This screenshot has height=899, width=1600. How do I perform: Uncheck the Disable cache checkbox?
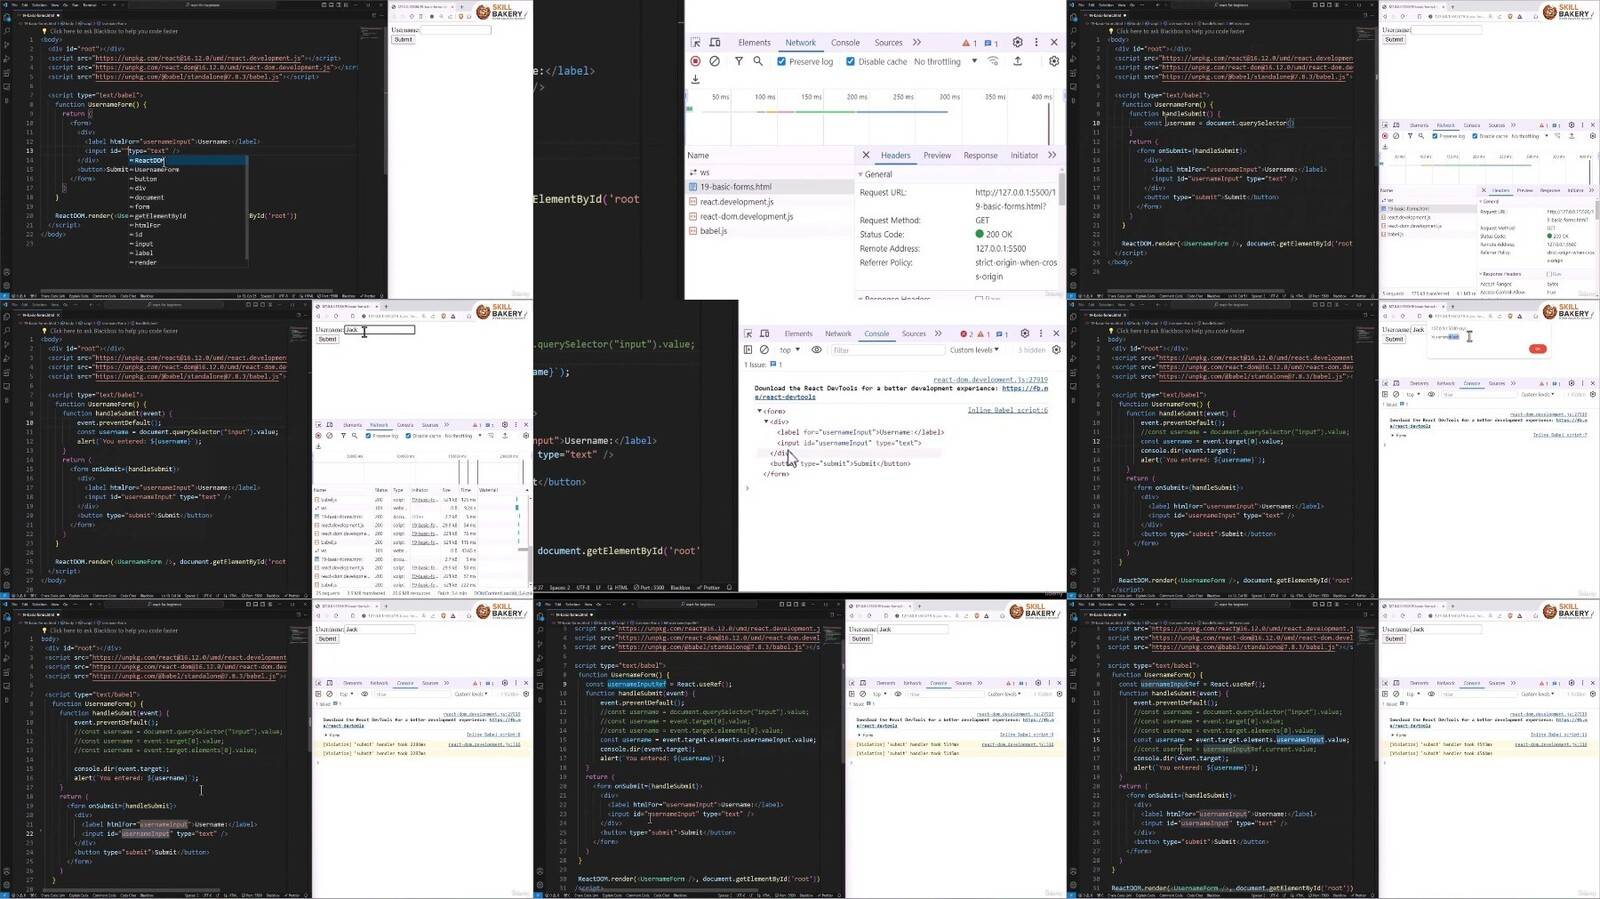850,61
